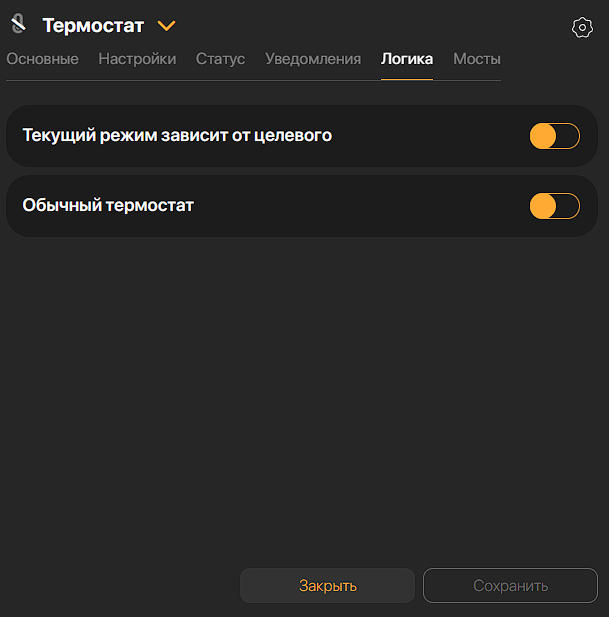Click the Обычный термостат label text
This screenshot has height=617, width=609.
(x=108, y=205)
